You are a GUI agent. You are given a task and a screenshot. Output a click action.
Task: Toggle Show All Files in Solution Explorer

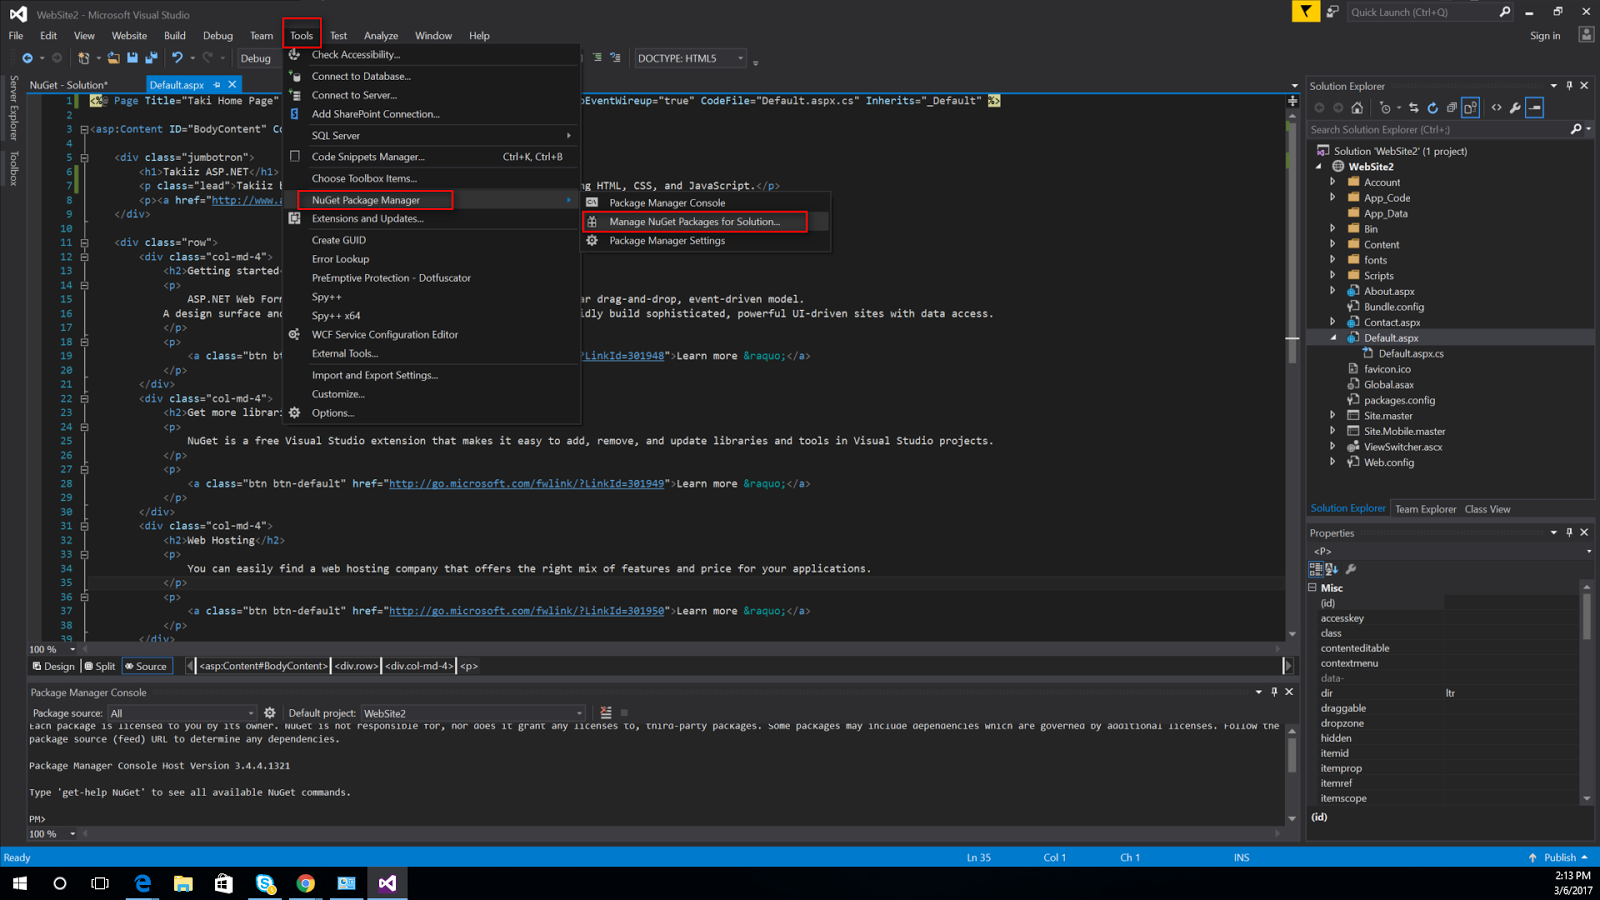coord(1470,108)
